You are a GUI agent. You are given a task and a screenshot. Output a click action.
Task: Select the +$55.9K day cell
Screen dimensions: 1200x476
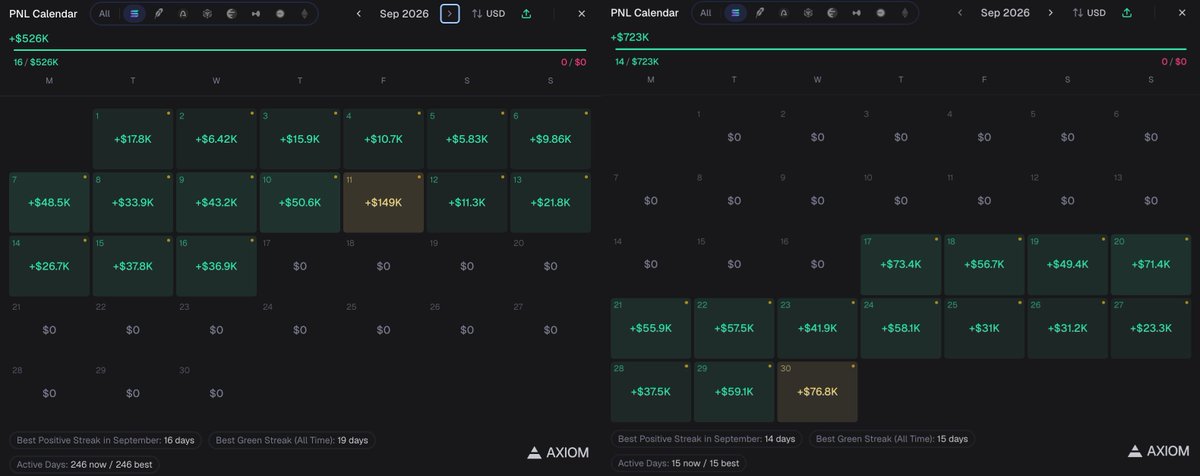click(x=650, y=327)
